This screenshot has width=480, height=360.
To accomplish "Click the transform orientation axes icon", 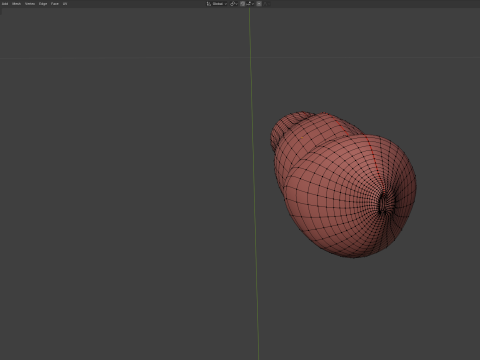I will click(x=209, y=4).
